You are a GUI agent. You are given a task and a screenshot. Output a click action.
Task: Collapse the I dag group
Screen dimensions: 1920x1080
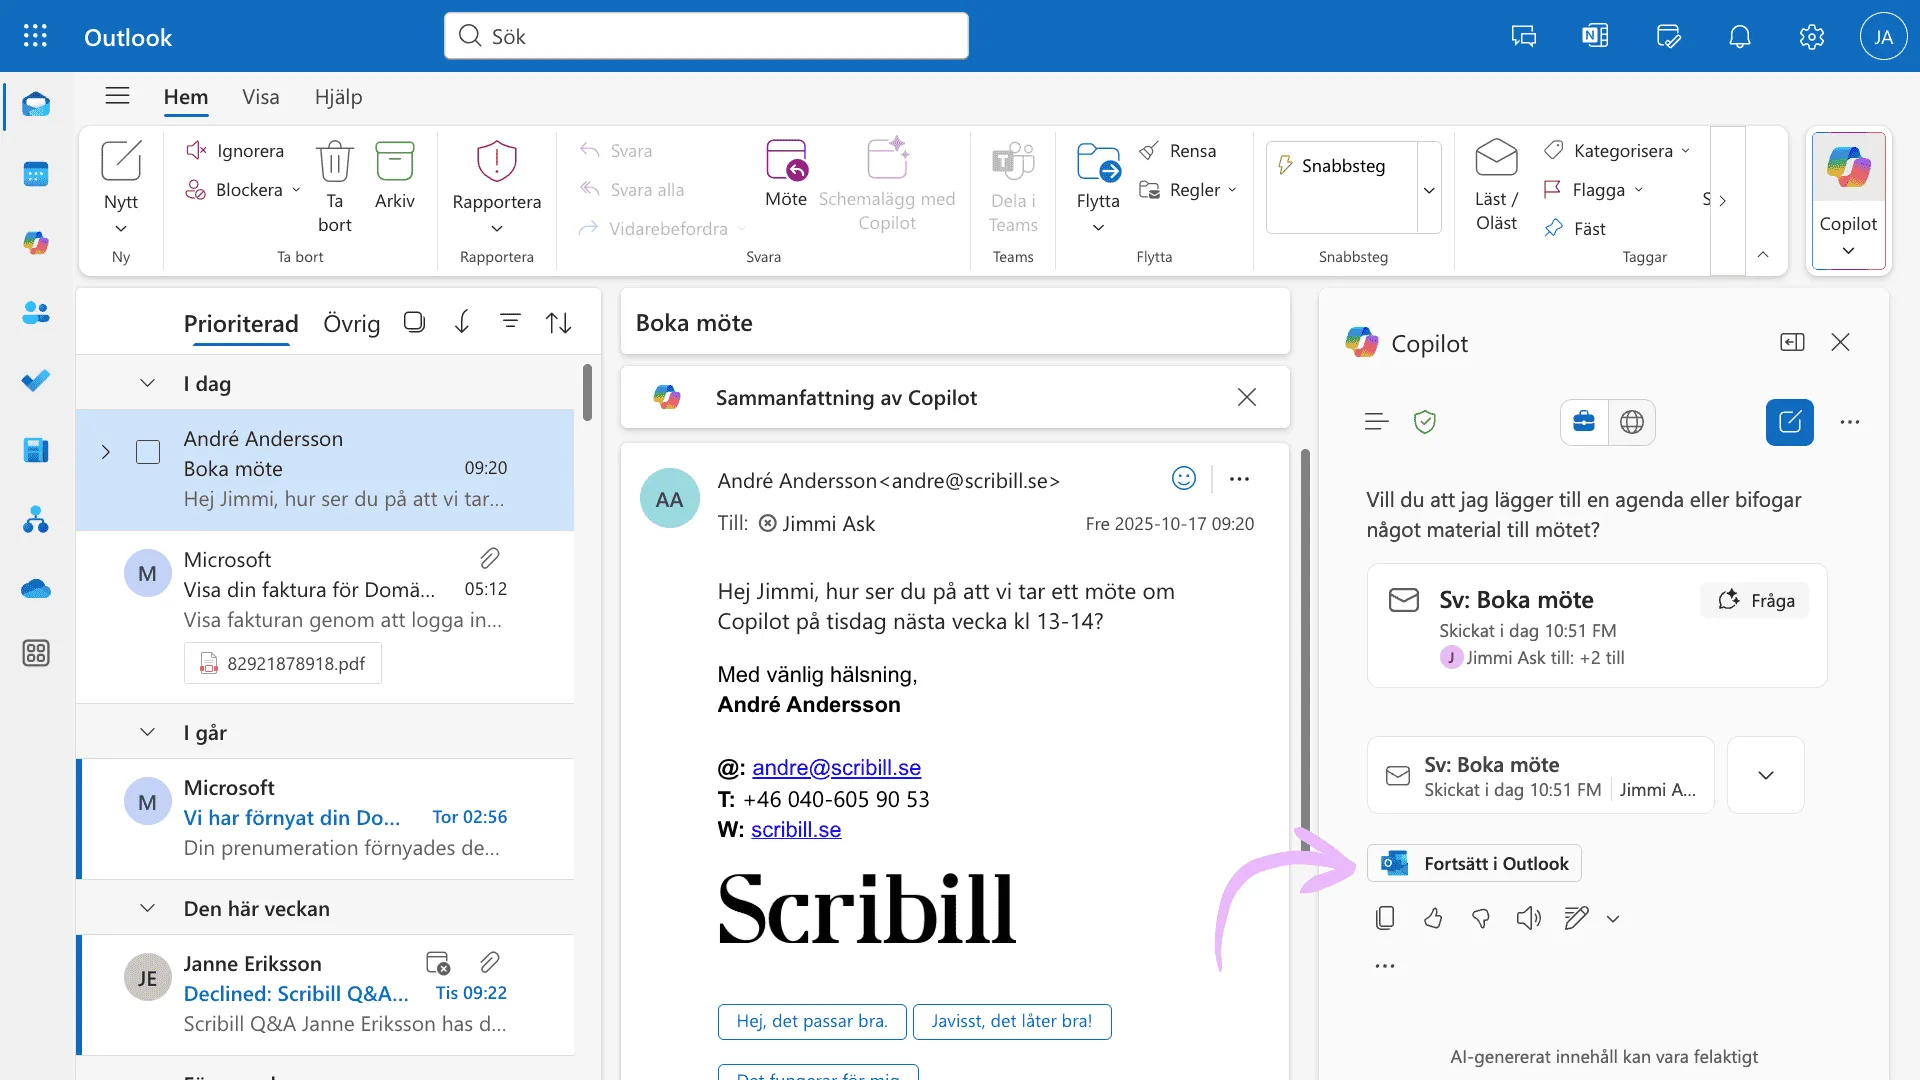pyautogui.click(x=147, y=384)
